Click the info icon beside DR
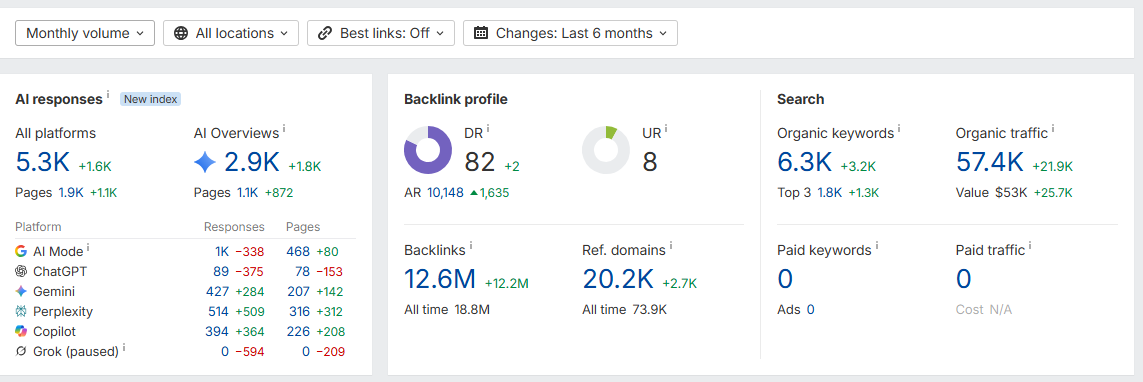1143x382 pixels. click(488, 129)
